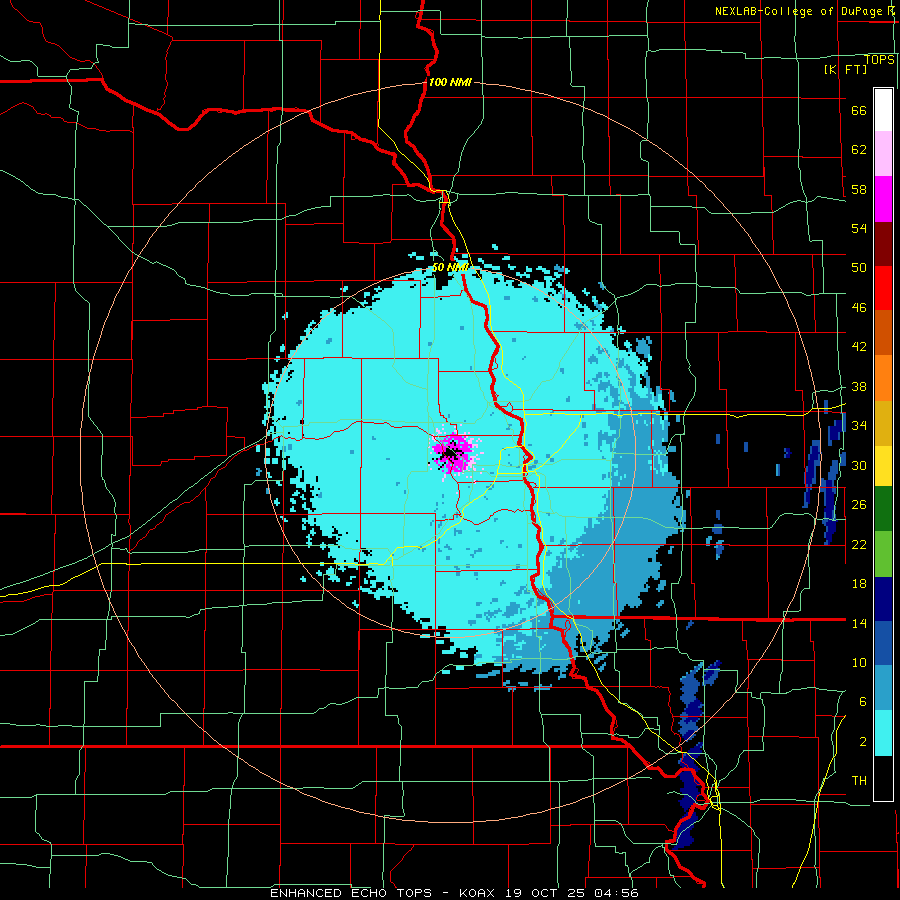This screenshot has height=900, width=900.
Task: Select the '54' legend label
Action: point(859,228)
